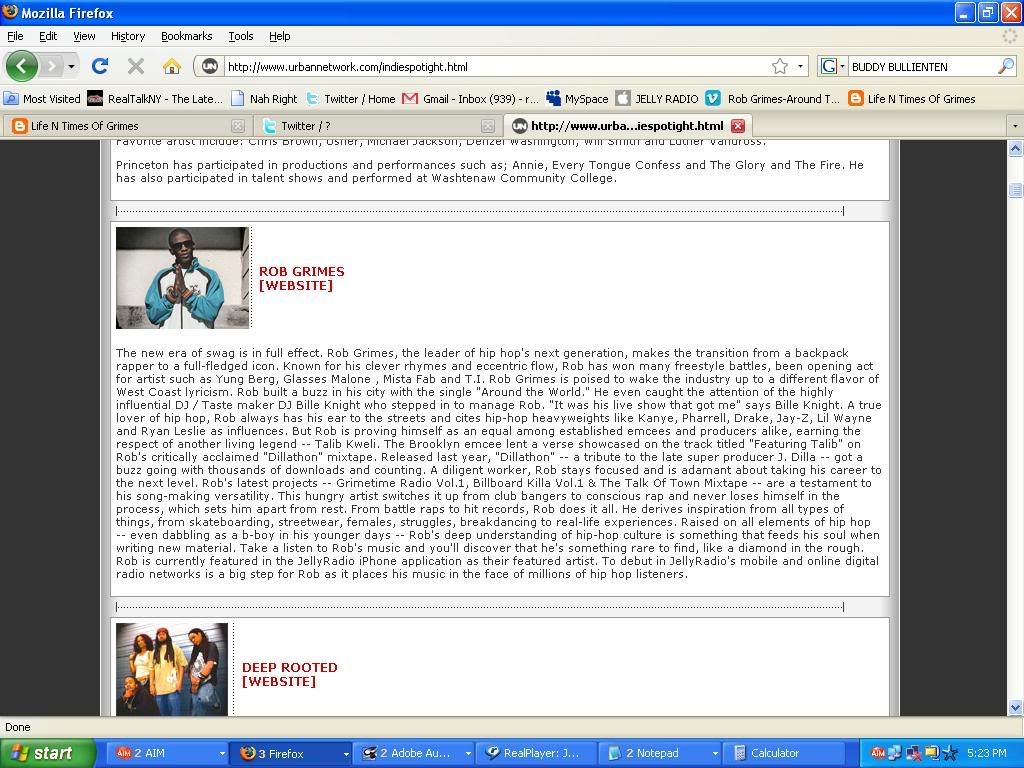
Task: Close the urbannetwork indiespotight tab
Action: 738,125
